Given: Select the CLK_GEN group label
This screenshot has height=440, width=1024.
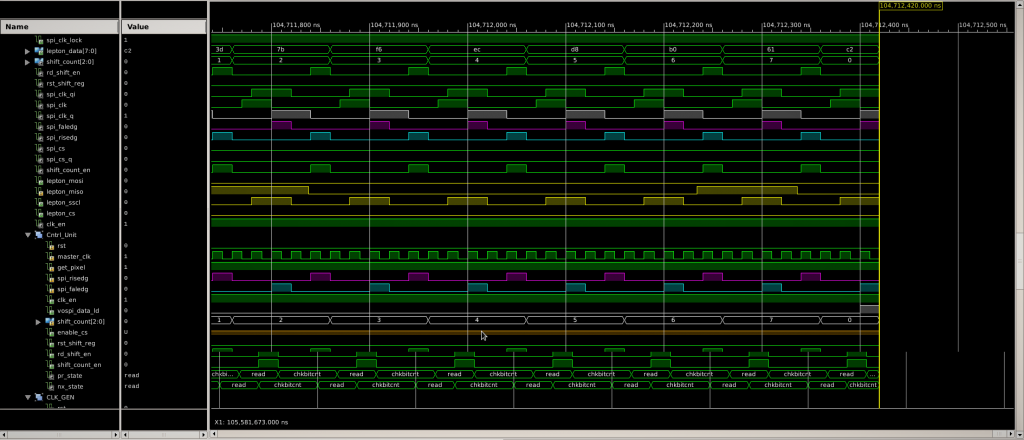Looking at the screenshot, I should click(59, 397).
